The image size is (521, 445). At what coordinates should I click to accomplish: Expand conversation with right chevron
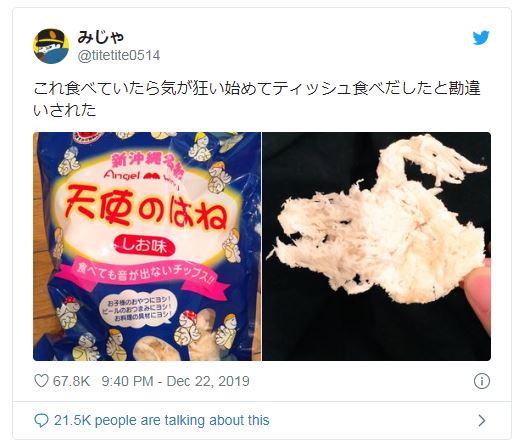click(x=482, y=421)
